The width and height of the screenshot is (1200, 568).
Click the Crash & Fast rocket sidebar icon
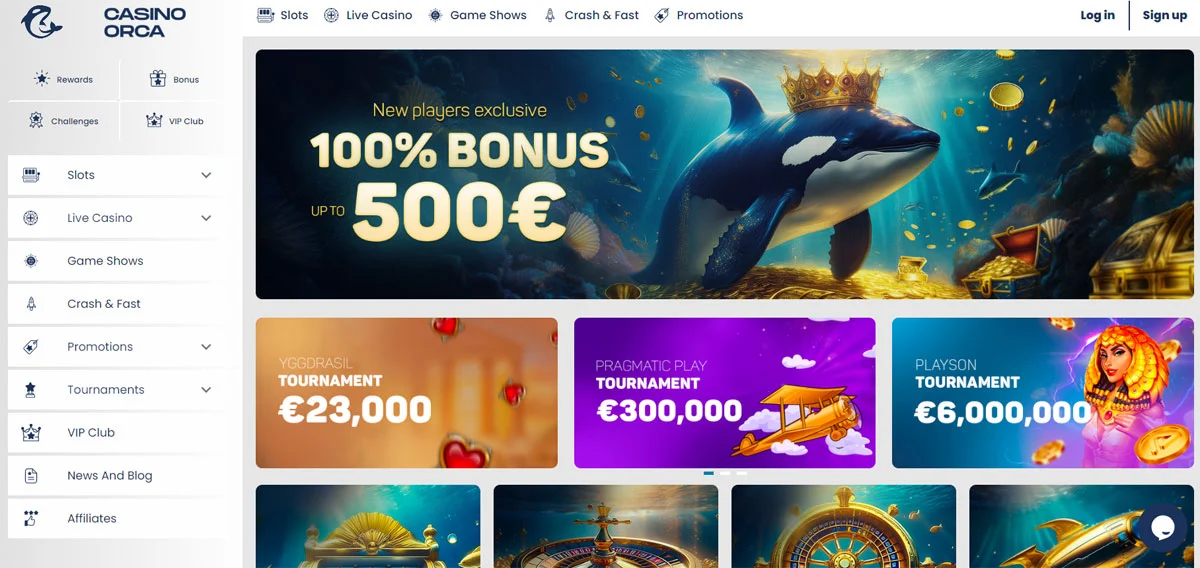[x=31, y=303]
